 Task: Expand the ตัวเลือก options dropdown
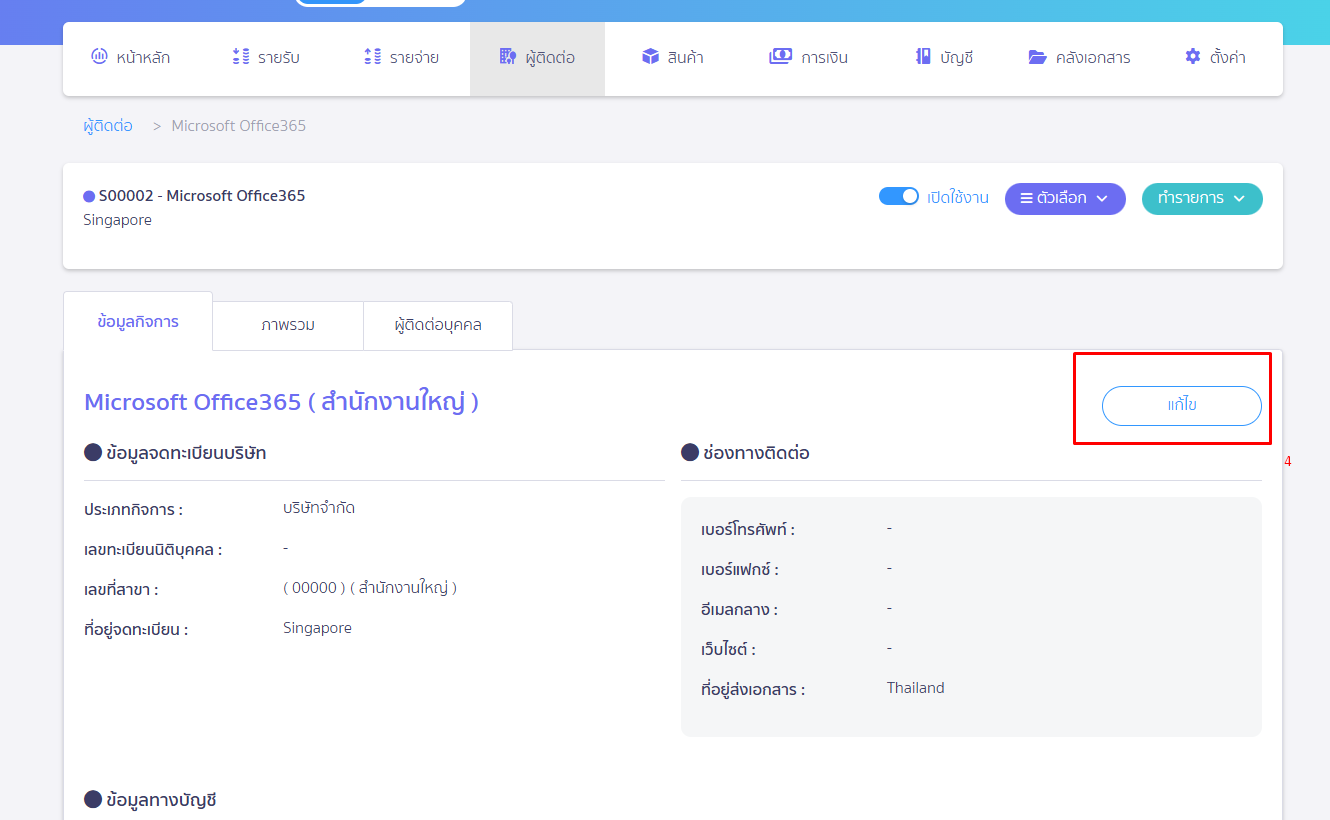point(1065,198)
